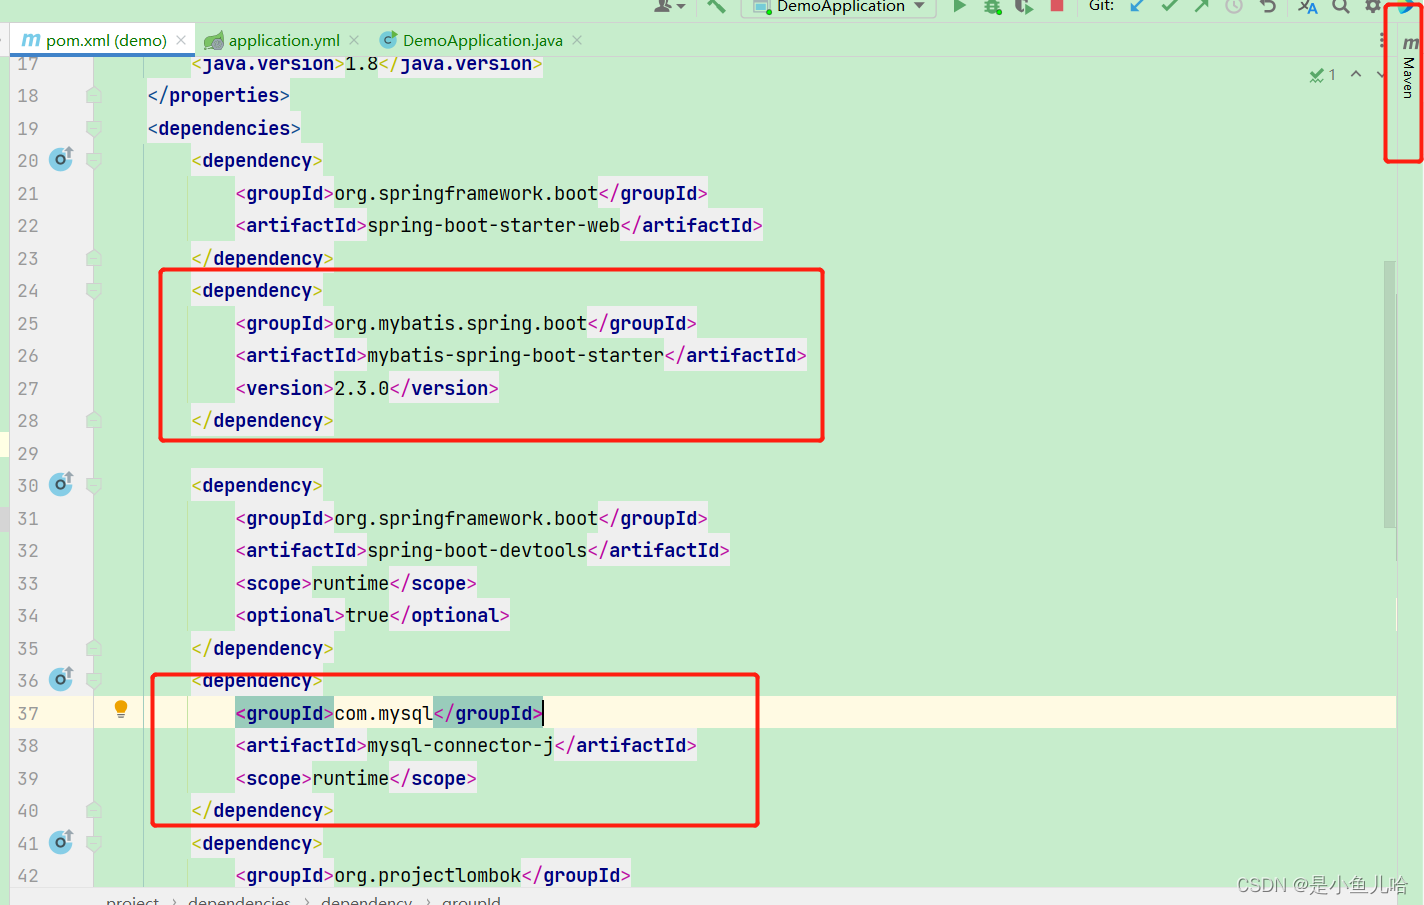Open the DemoApplication run configuration dropdown
Viewport: 1424px width, 905px height.
click(839, 6)
